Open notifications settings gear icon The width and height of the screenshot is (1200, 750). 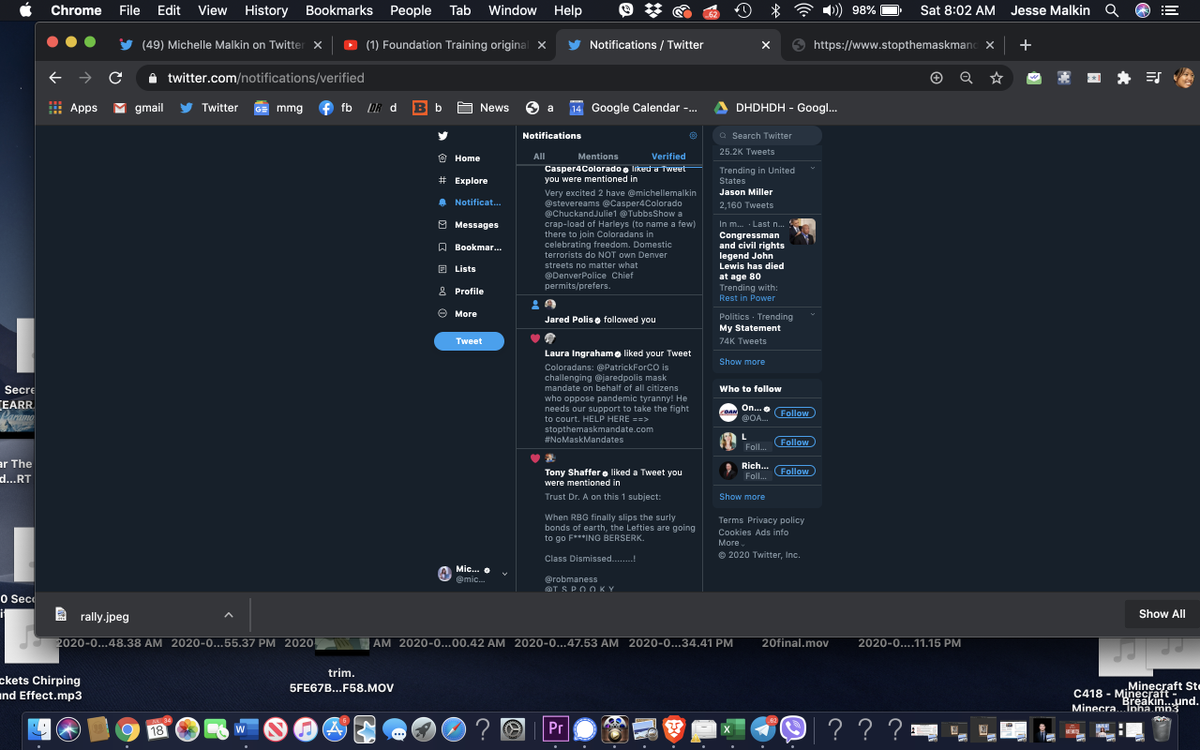[693, 135]
